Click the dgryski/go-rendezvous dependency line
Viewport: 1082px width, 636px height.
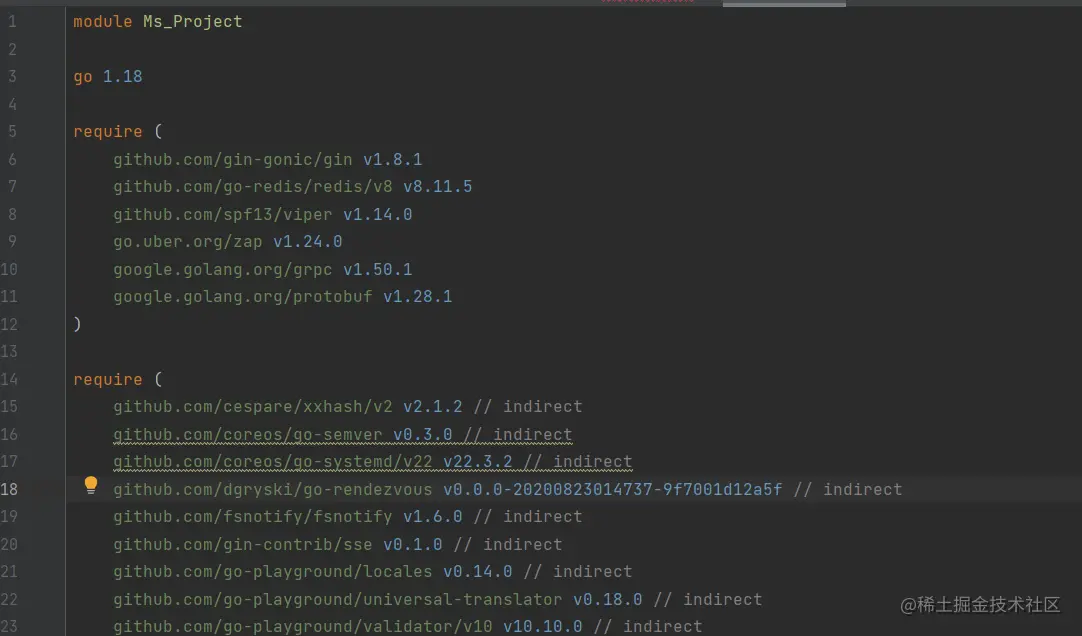[508, 489]
